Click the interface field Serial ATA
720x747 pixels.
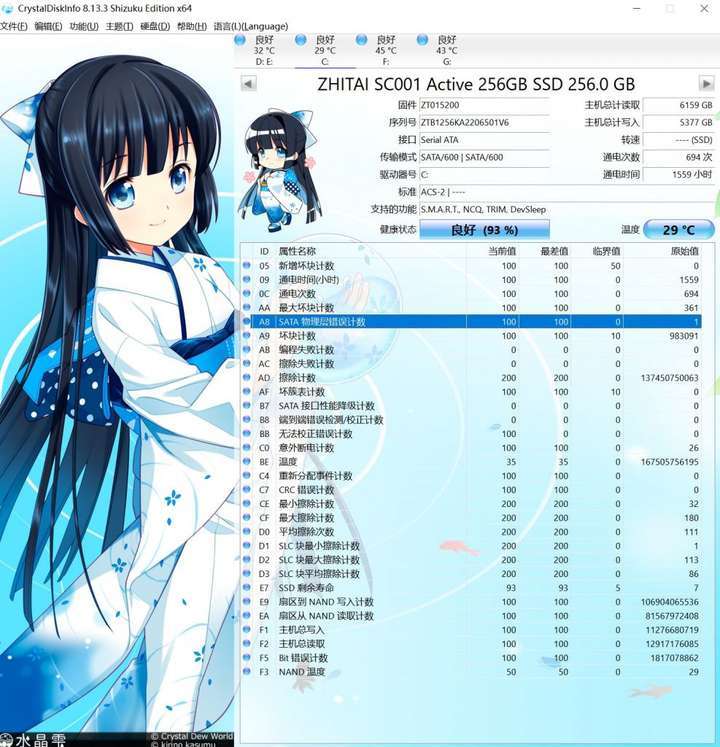pos(484,140)
